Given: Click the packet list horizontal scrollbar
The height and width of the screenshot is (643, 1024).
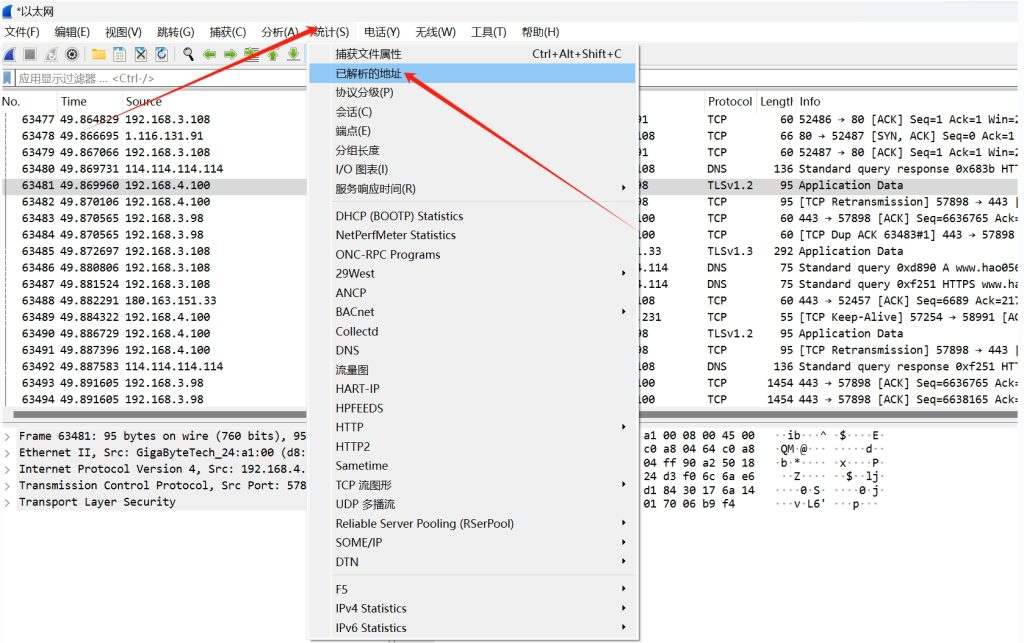Looking at the screenshot, I should (x=159, y=415).
